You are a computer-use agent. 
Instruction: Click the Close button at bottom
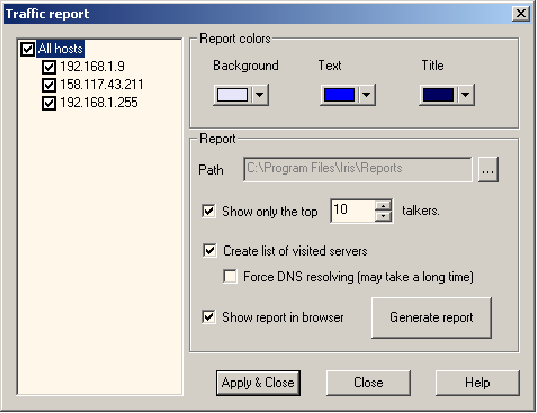coord(368,383)
